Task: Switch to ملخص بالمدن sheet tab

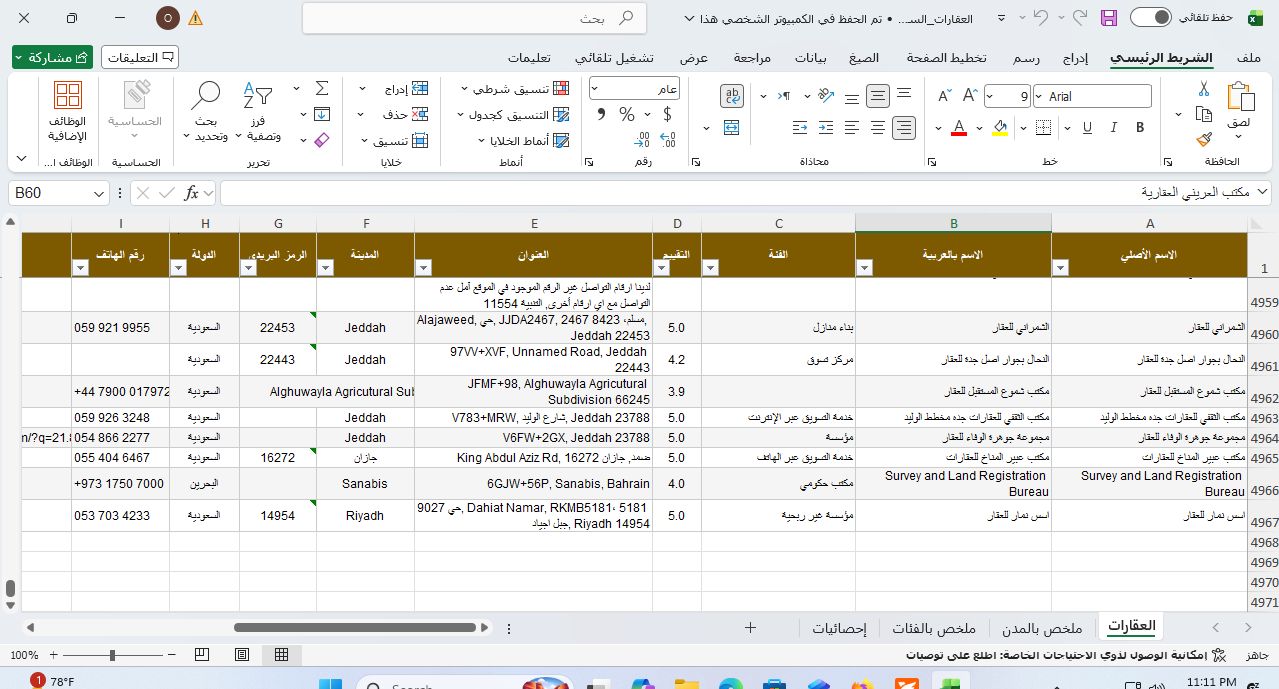Action: [1043, 628]
